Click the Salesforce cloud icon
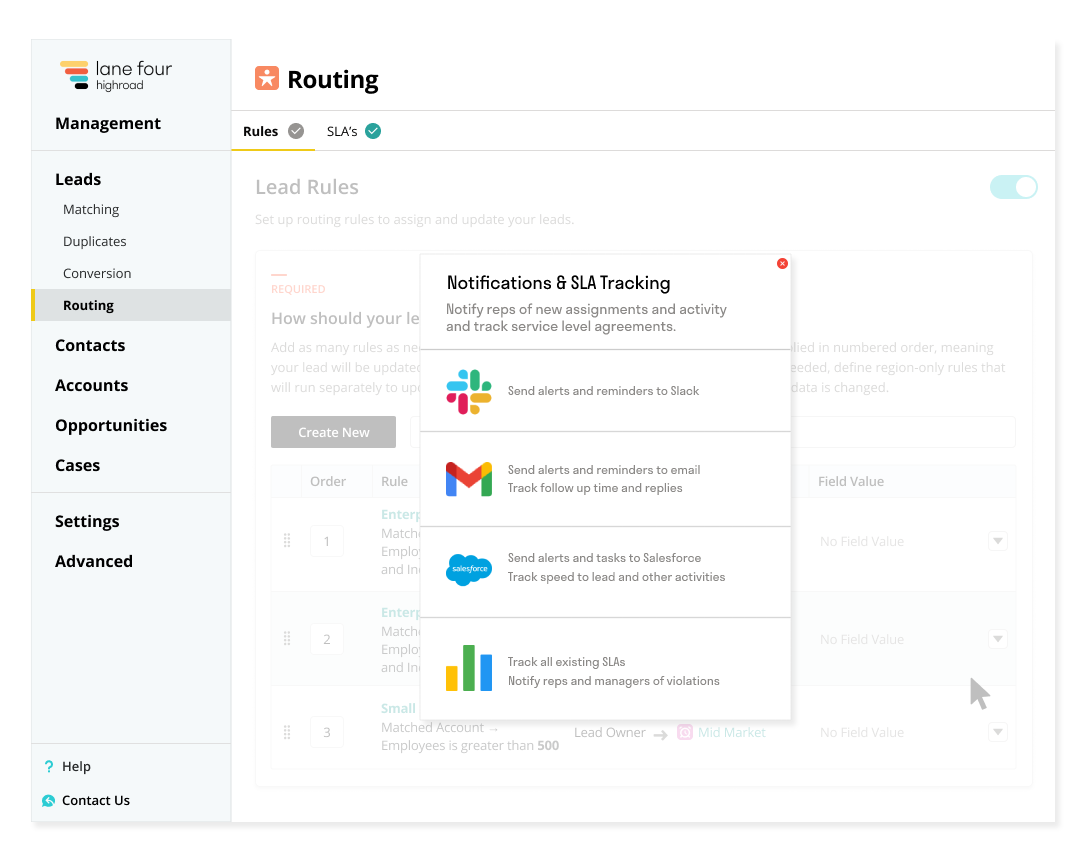Image resolution: width=1089 pixels, height=867 pixels. coord(468,569)
